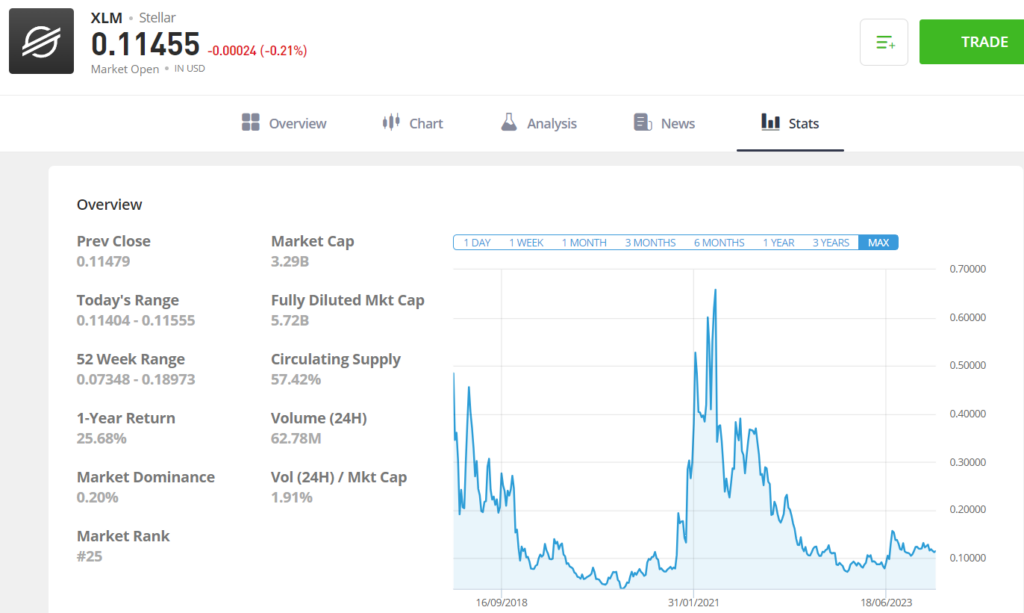This screenshot has height=613, width=1024.
Task: Click the candlestick Chart icon
Action: 391,121
